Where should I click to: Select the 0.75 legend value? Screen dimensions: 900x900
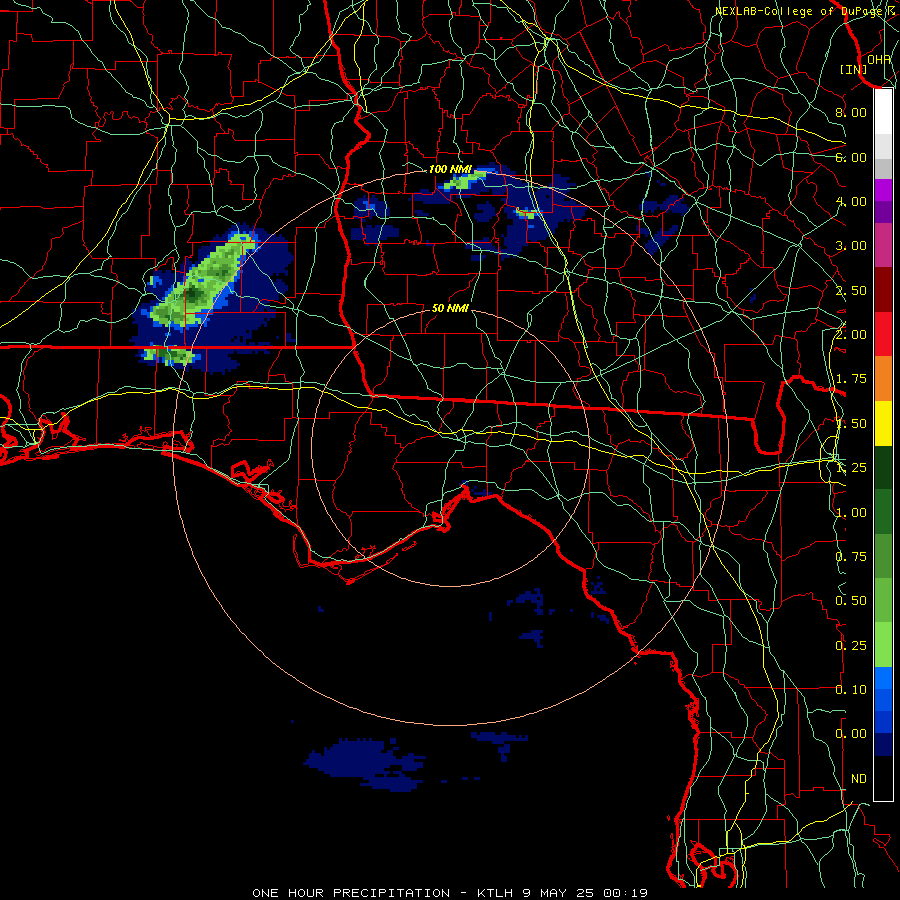coord(851,557)
